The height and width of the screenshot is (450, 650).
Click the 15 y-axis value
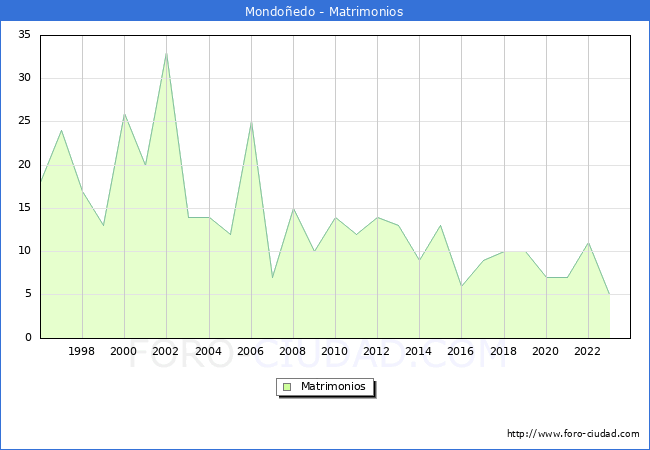24,208
